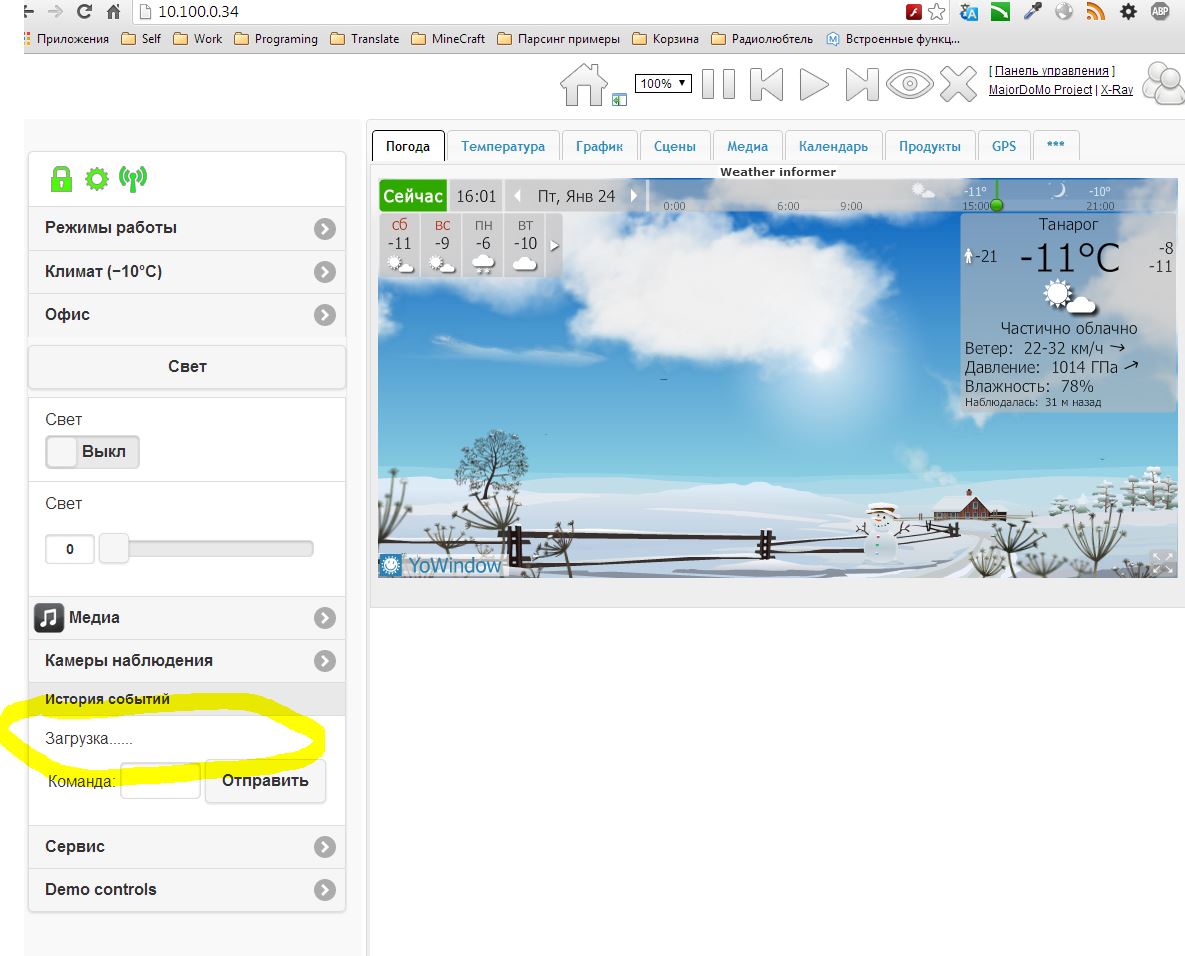
Task: Switch to the Медиа tab
Action: (x=747, y=146)
